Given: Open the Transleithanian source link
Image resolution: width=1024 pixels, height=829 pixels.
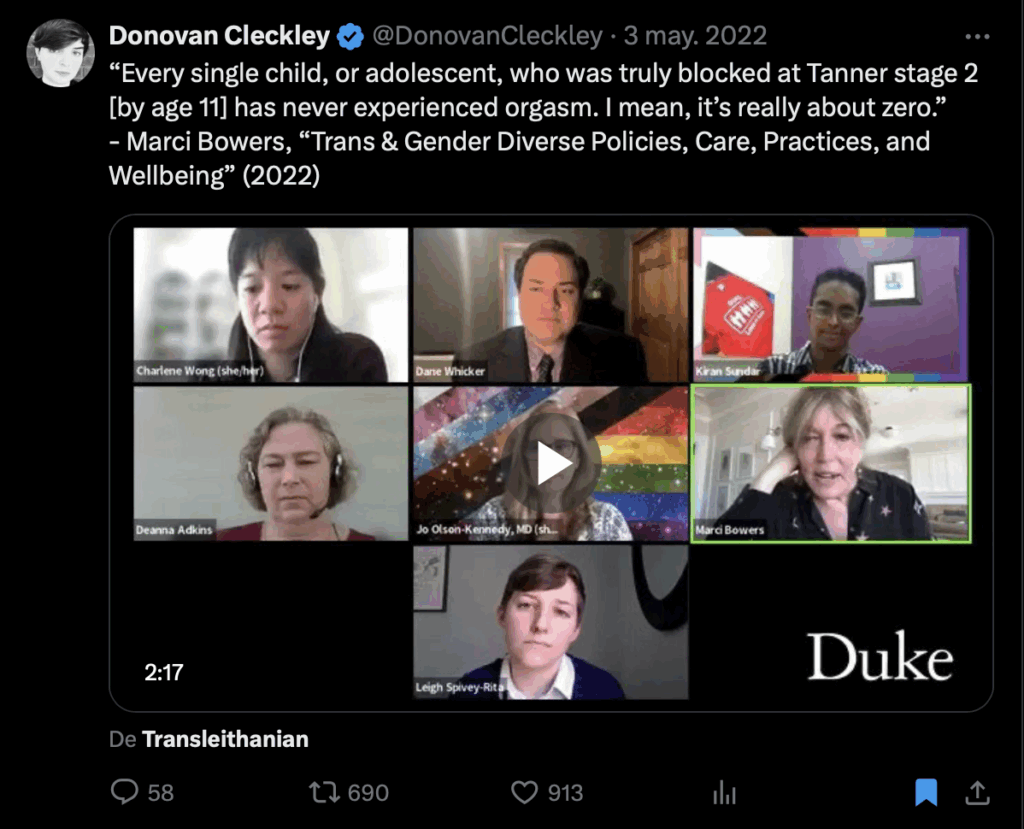Looking at the screenshot, I should pos(225,739).
